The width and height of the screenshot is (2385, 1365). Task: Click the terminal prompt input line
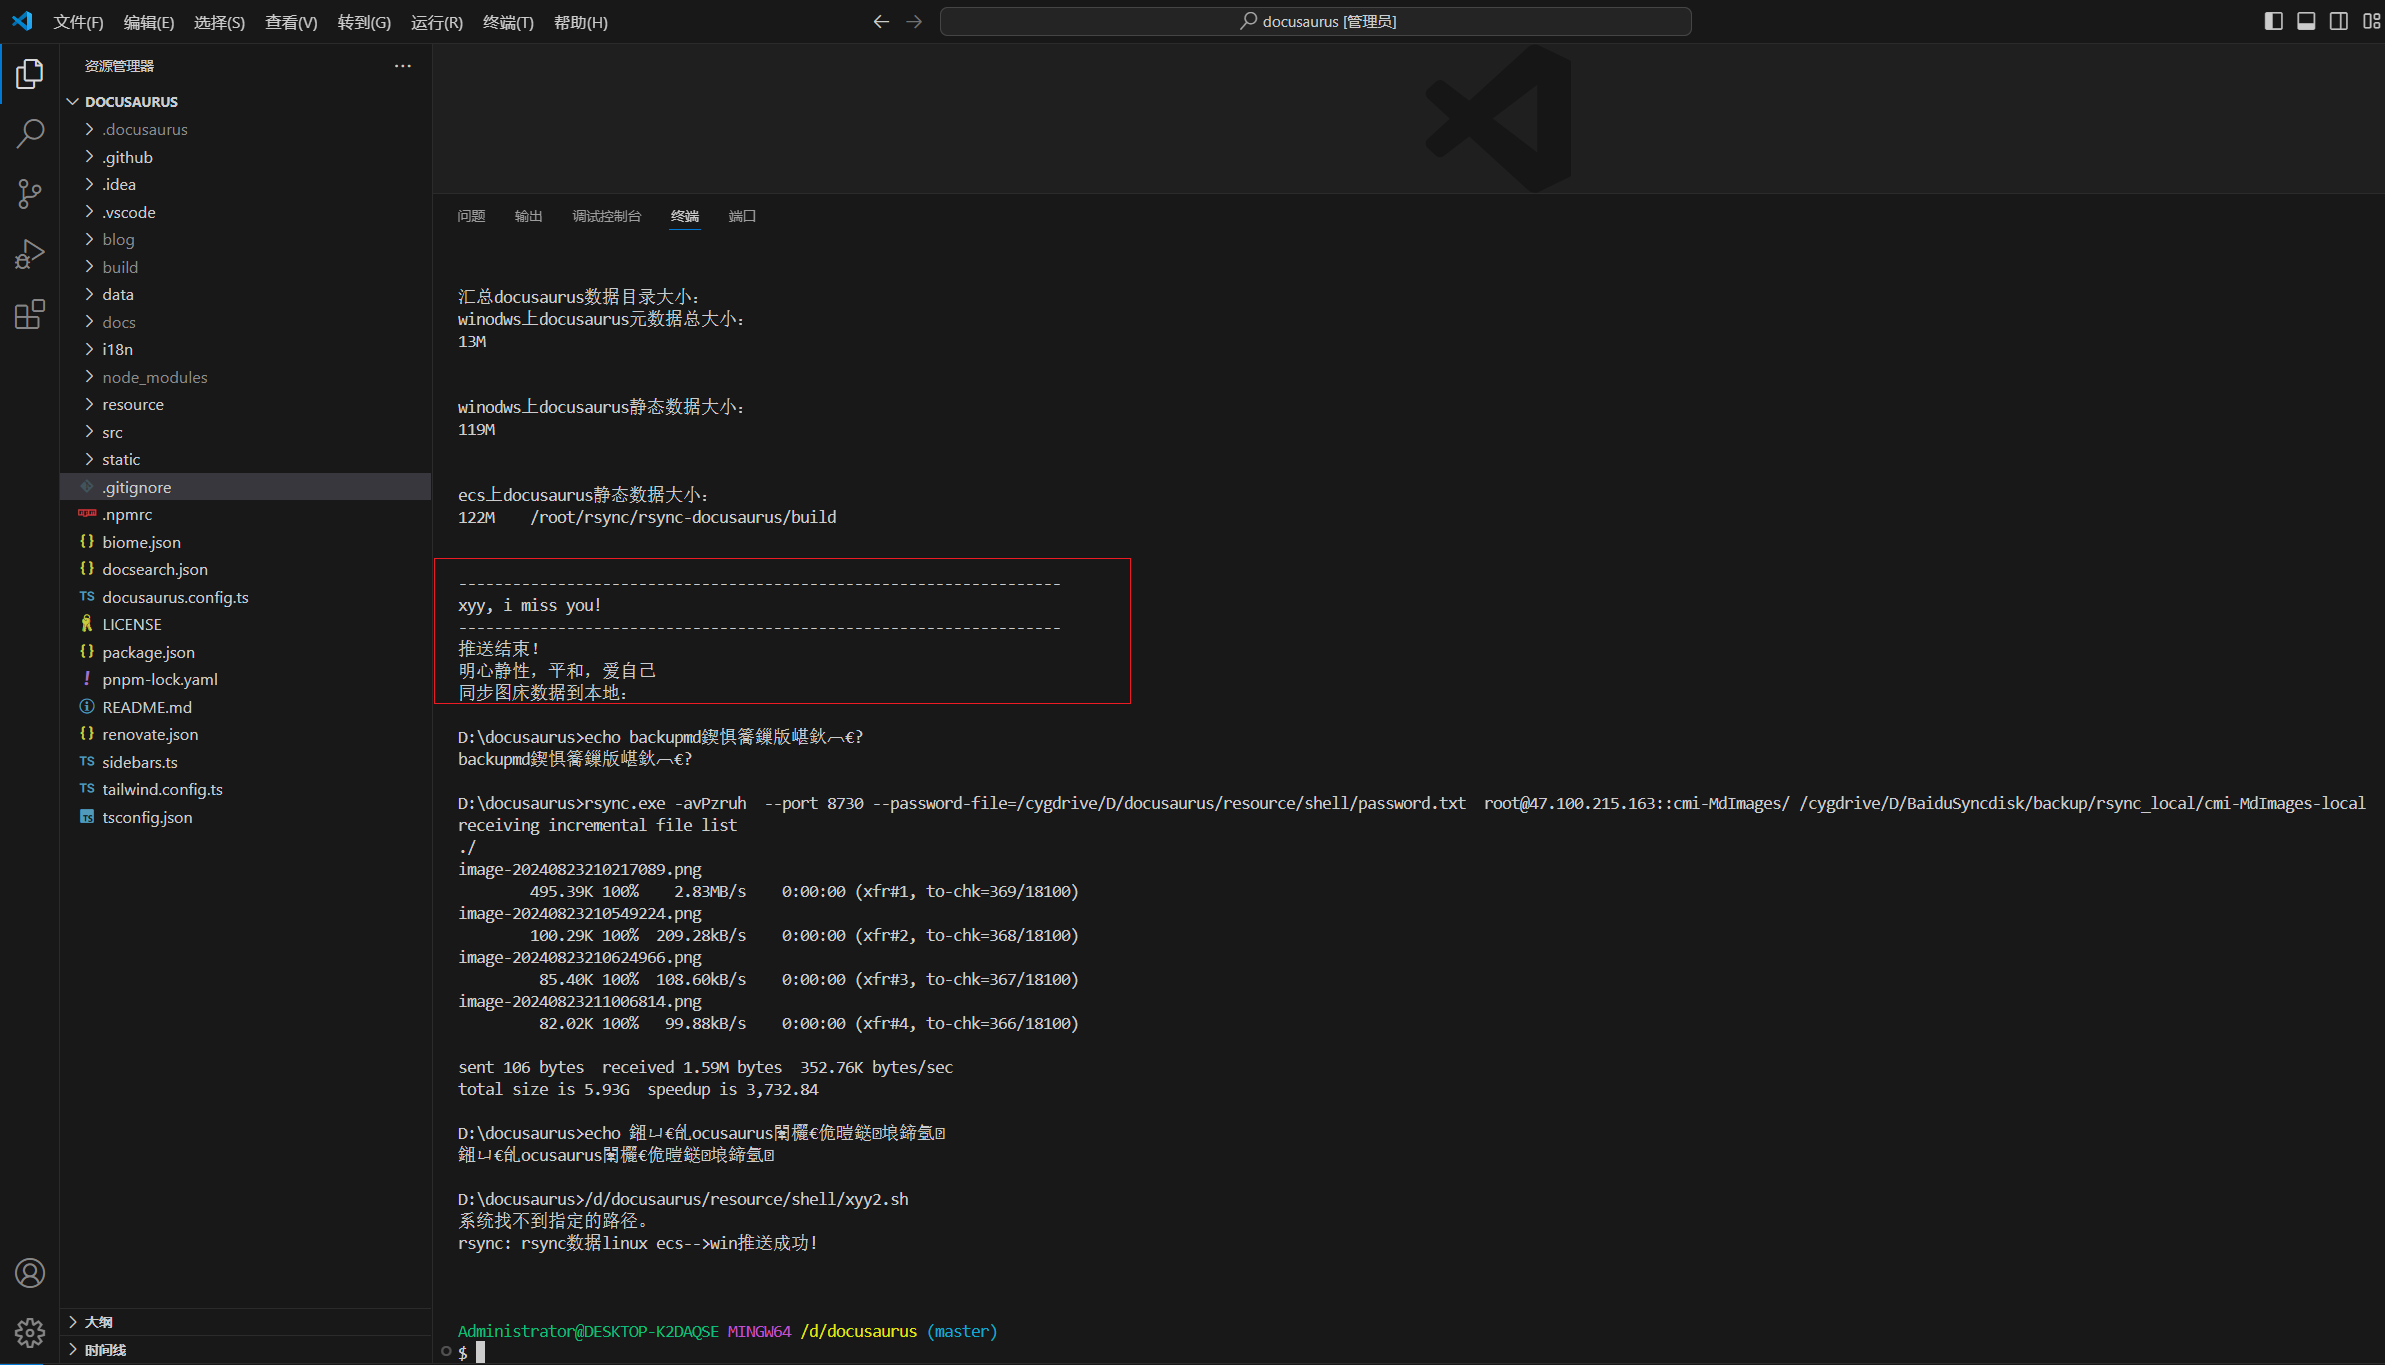(1410, 1352)
